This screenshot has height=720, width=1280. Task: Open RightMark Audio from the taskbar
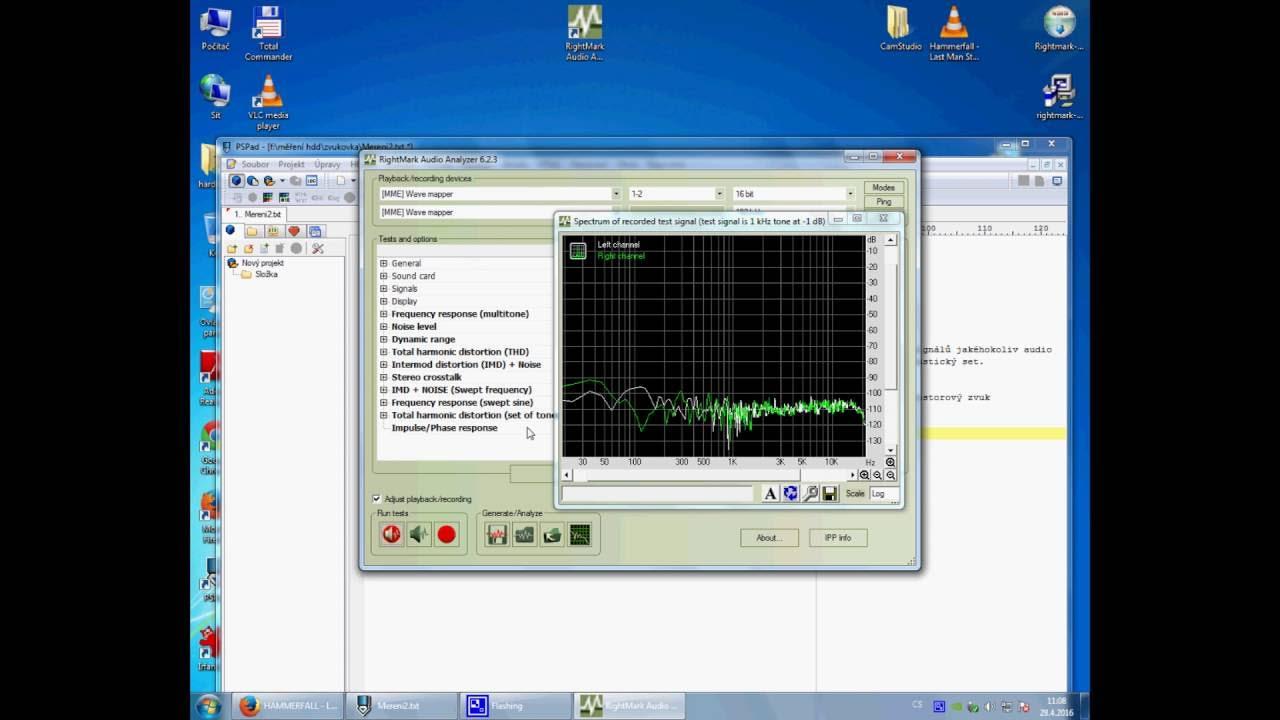tap(628, 705)
